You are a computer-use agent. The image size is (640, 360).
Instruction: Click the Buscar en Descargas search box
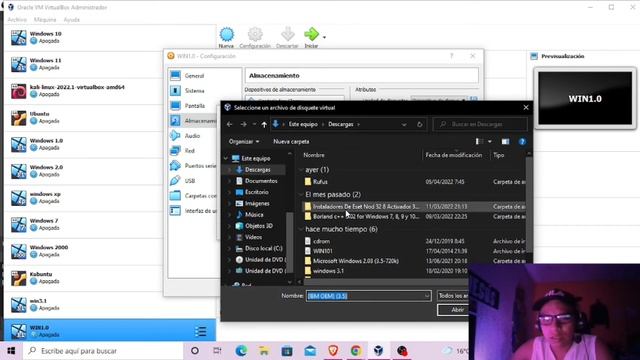(480, 124)
